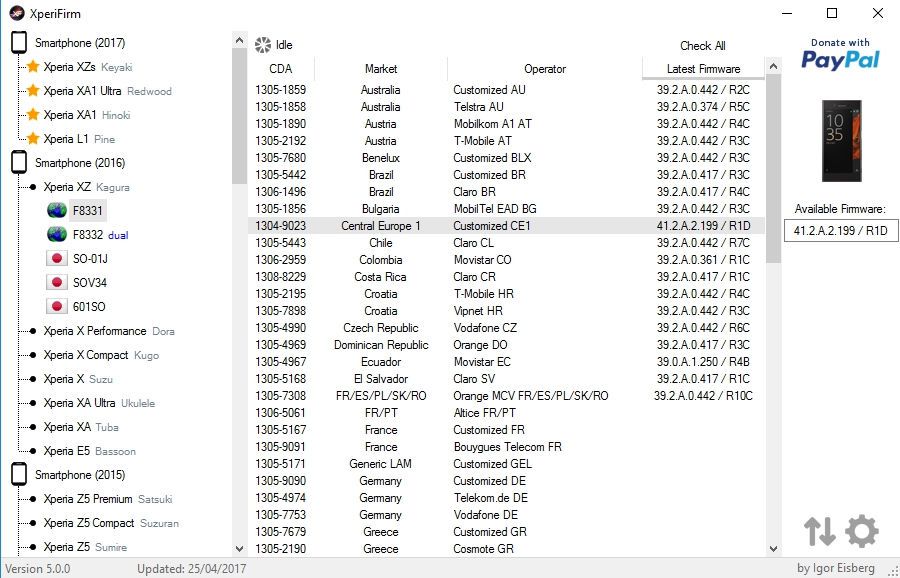Click the Japan flag icon for SOV34
Screen dimensions: 900x578
click(56, 282)
